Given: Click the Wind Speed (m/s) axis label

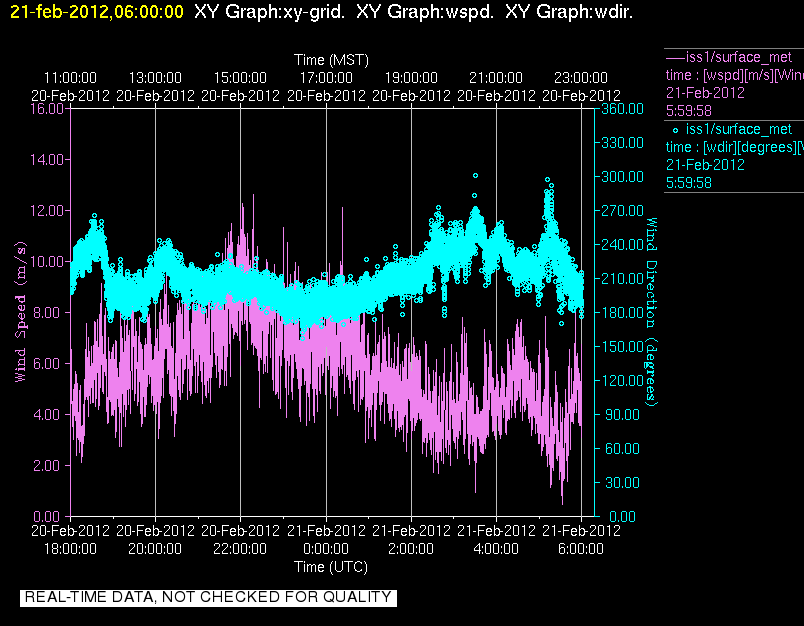Looking at the screenshot, I should coord(20,312).
